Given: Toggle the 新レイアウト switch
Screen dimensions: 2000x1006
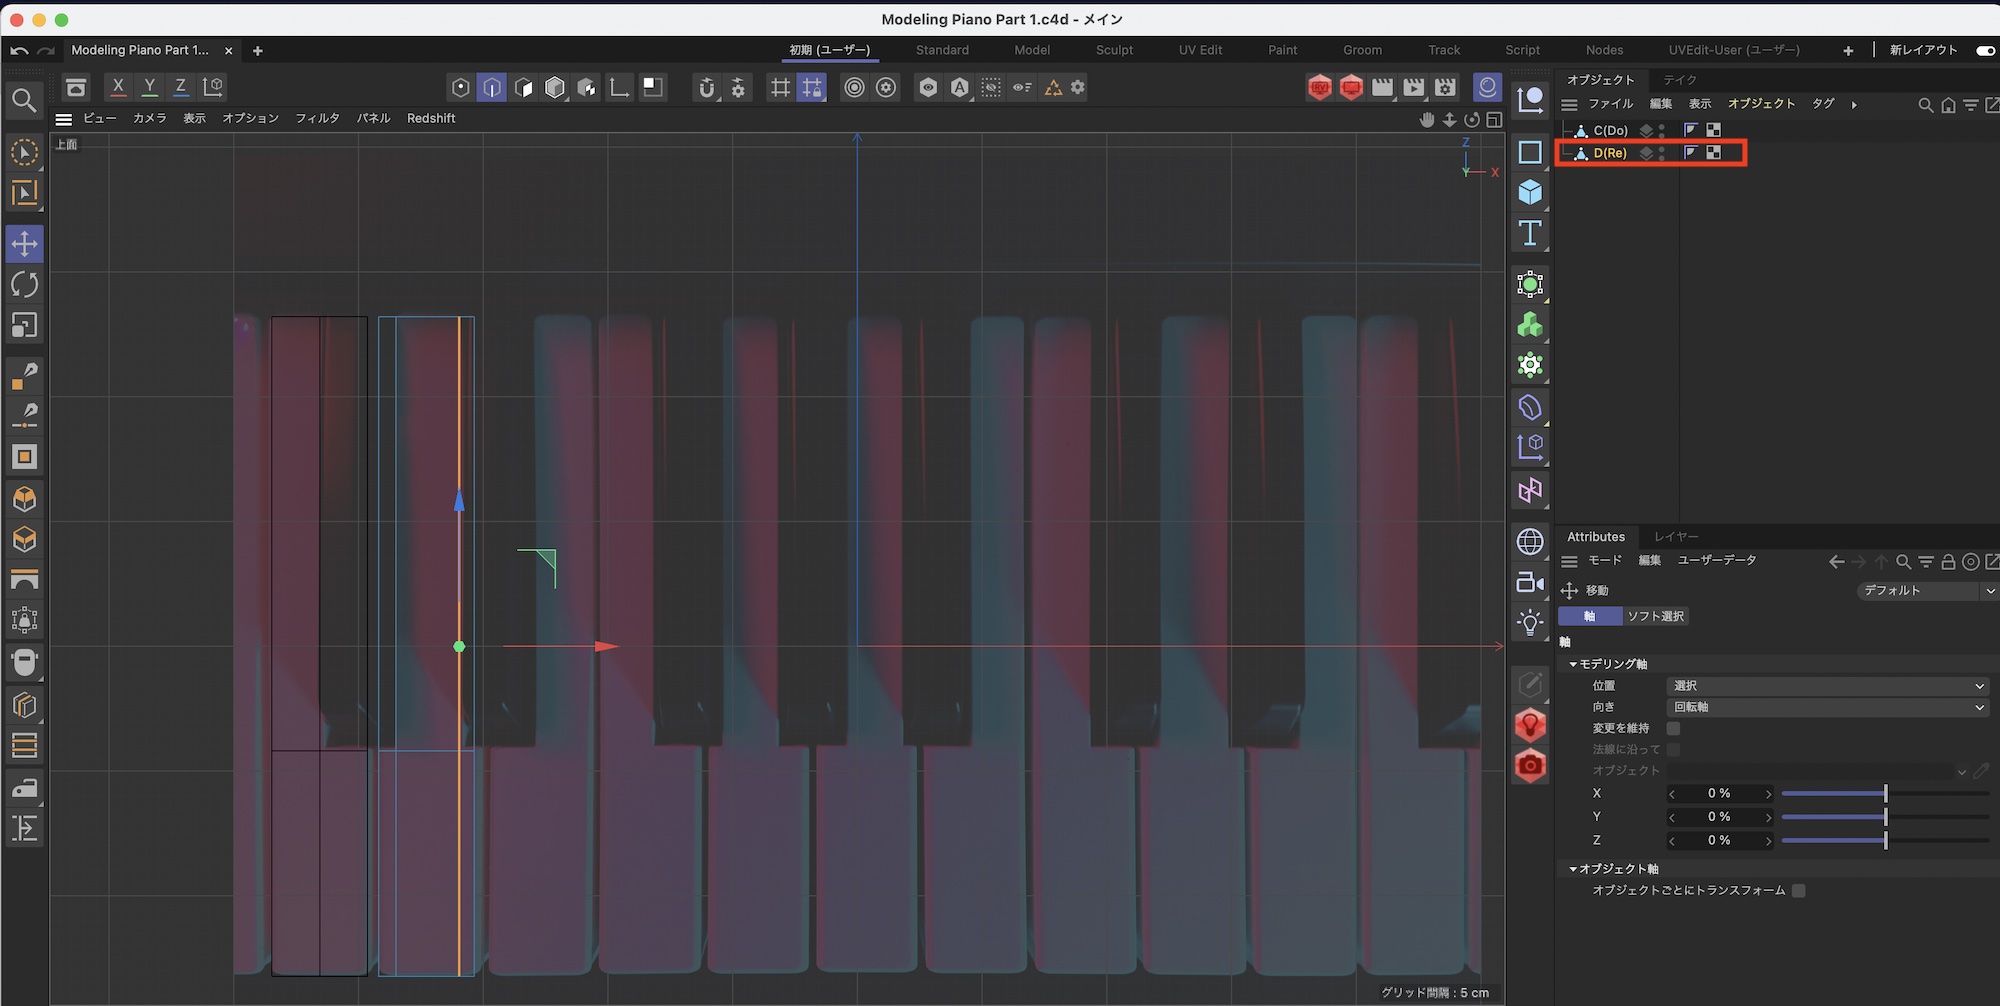Looking at the screenshot, I should point(1985,50).
